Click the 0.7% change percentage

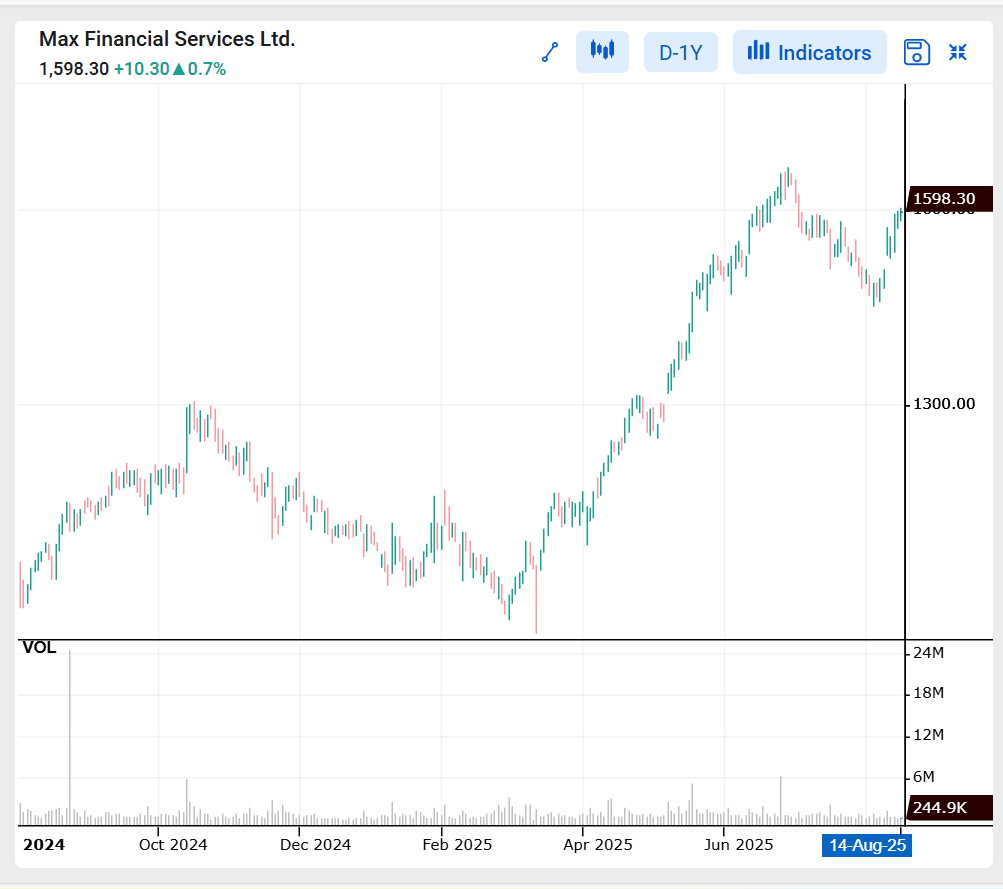point(207,69)
